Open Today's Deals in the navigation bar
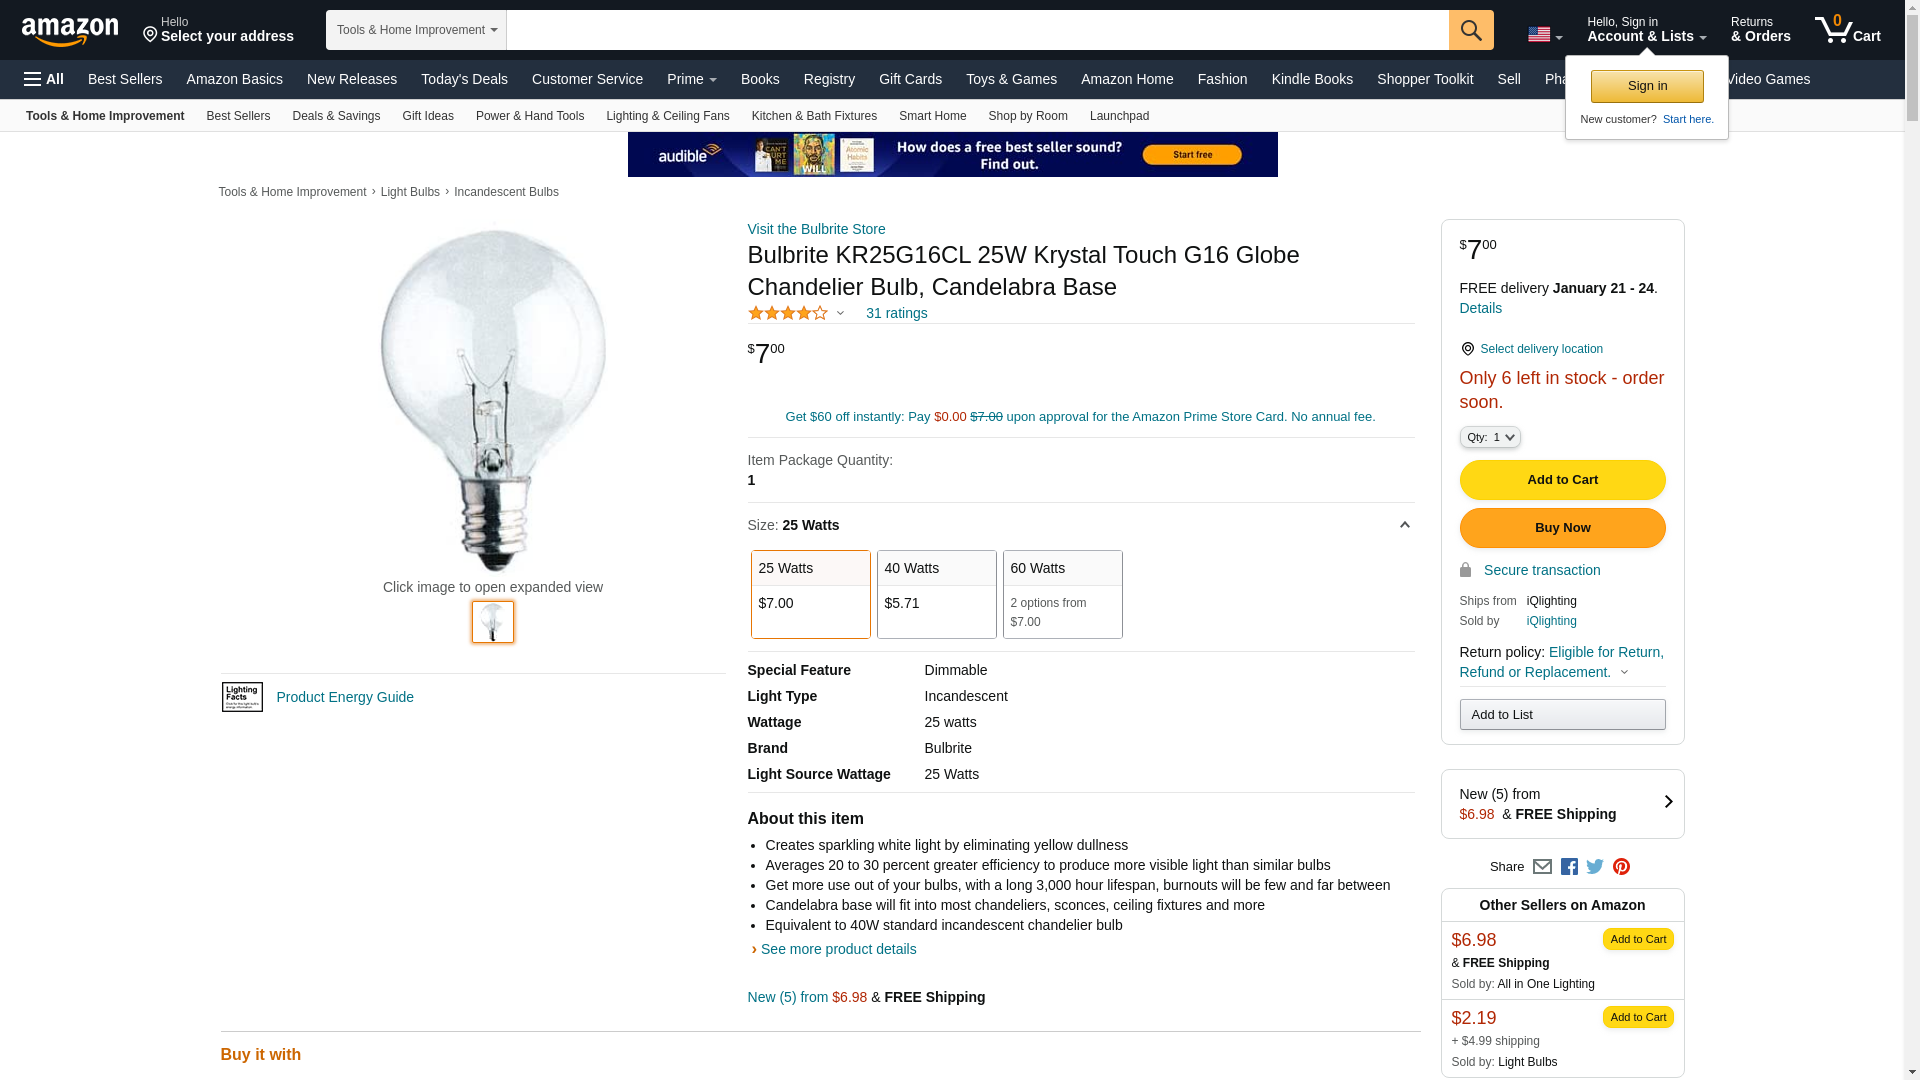Screen dimensions: 1920x1080 (x=464, y=79)
